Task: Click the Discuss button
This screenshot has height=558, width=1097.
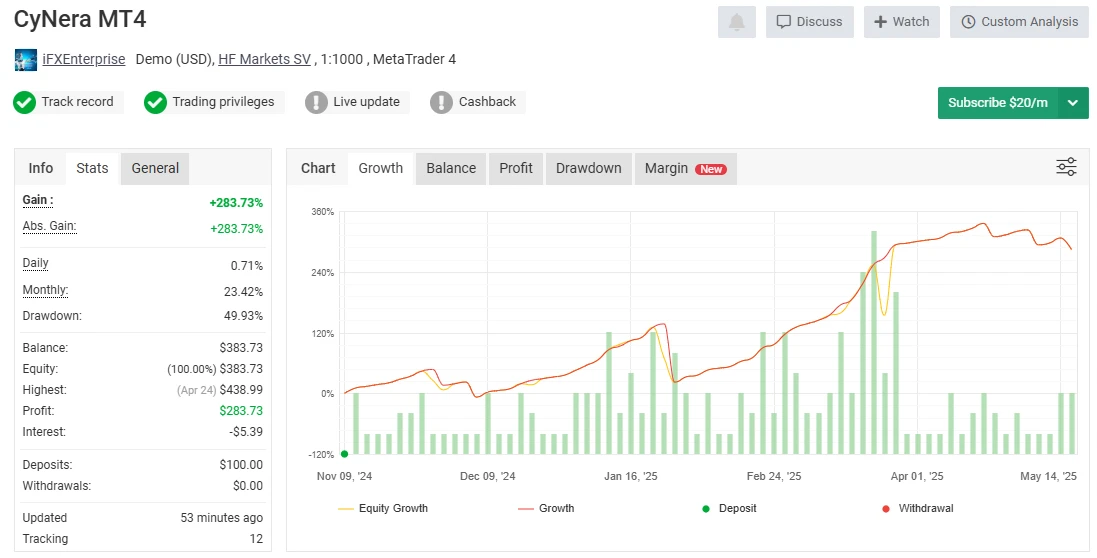Action: point(809,22)
